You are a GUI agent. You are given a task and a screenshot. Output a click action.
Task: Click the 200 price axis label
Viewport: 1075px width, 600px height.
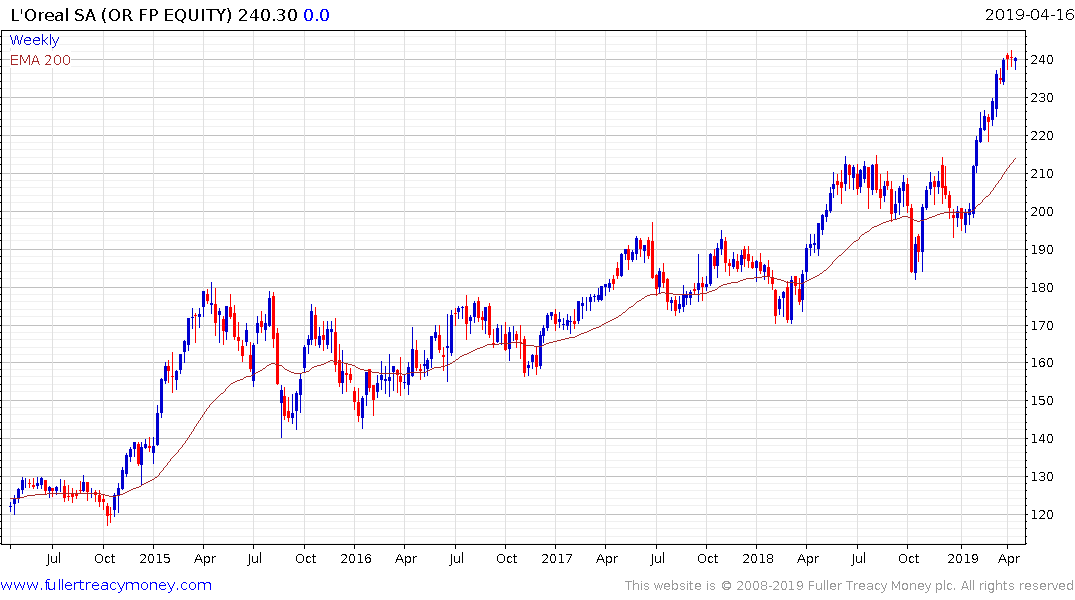coord(1041,211)
